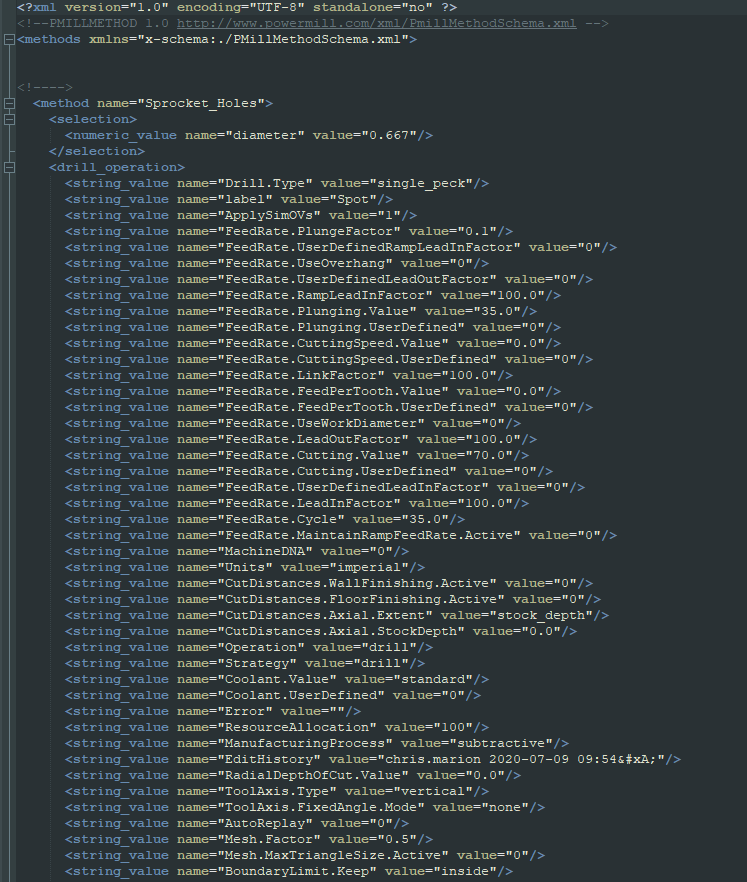747x882 pixels.
Task: Click the Mesh.Factor value "0.5"
Action: pyautogui.click(x=397, y=840)
